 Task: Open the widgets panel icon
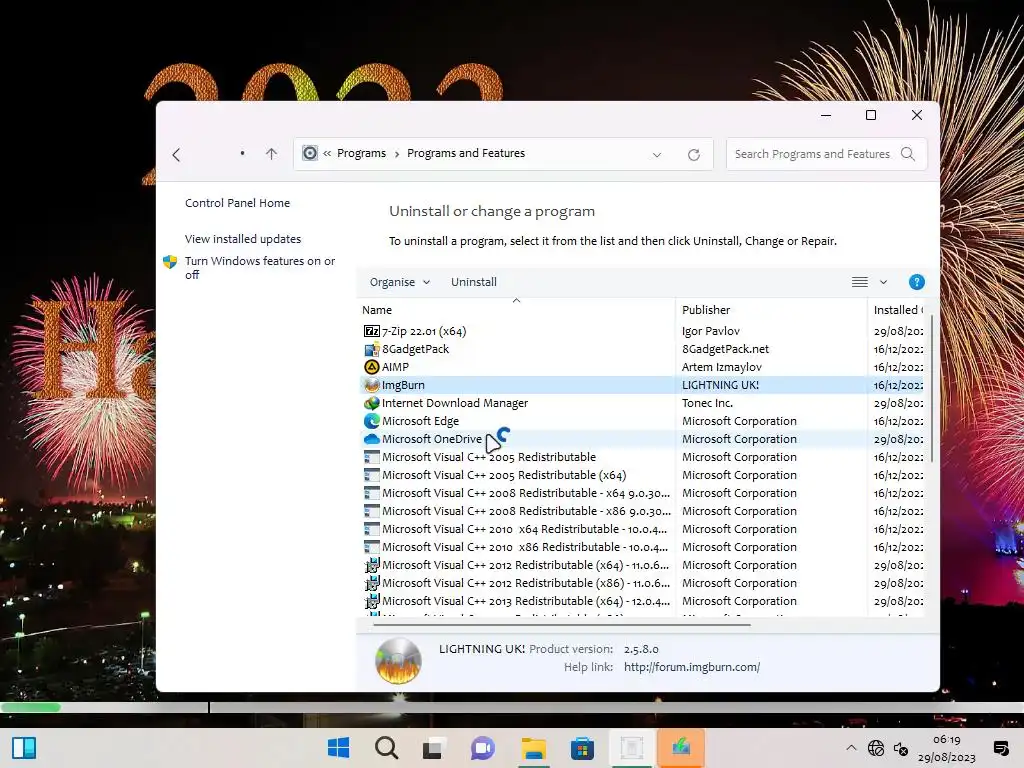[x=24, y=748]
